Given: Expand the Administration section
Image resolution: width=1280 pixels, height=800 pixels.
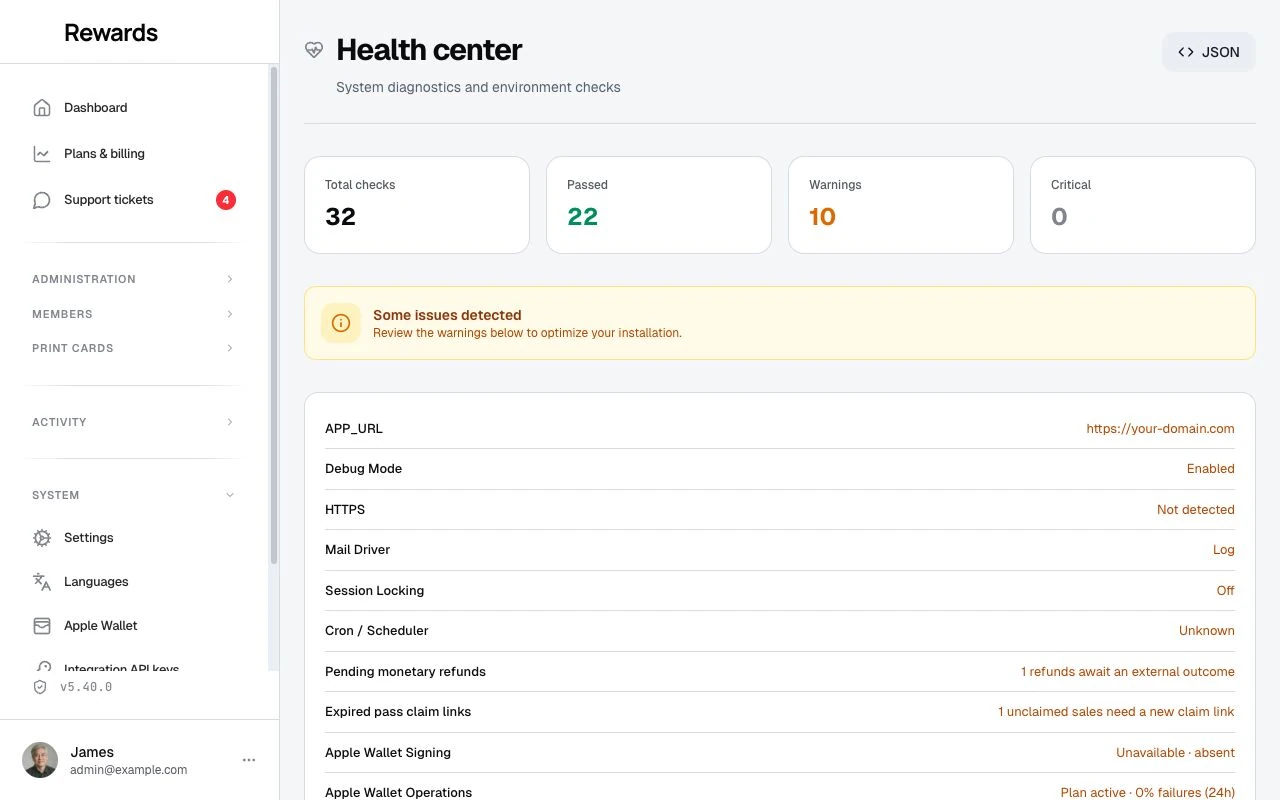Looking at the screenshot, I should (135, 279).
